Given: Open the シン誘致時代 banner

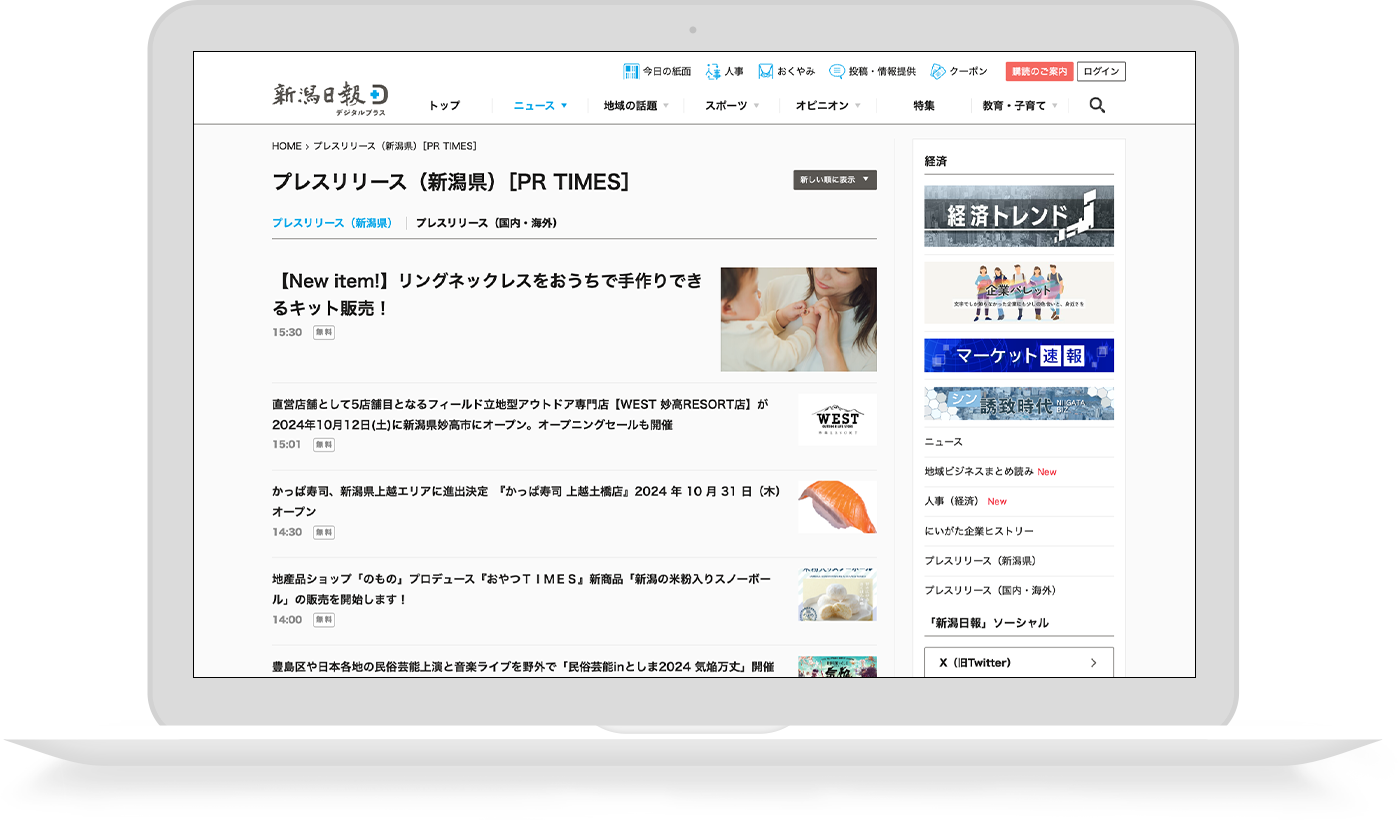Looking at the screenshot, I should 1019,403.
